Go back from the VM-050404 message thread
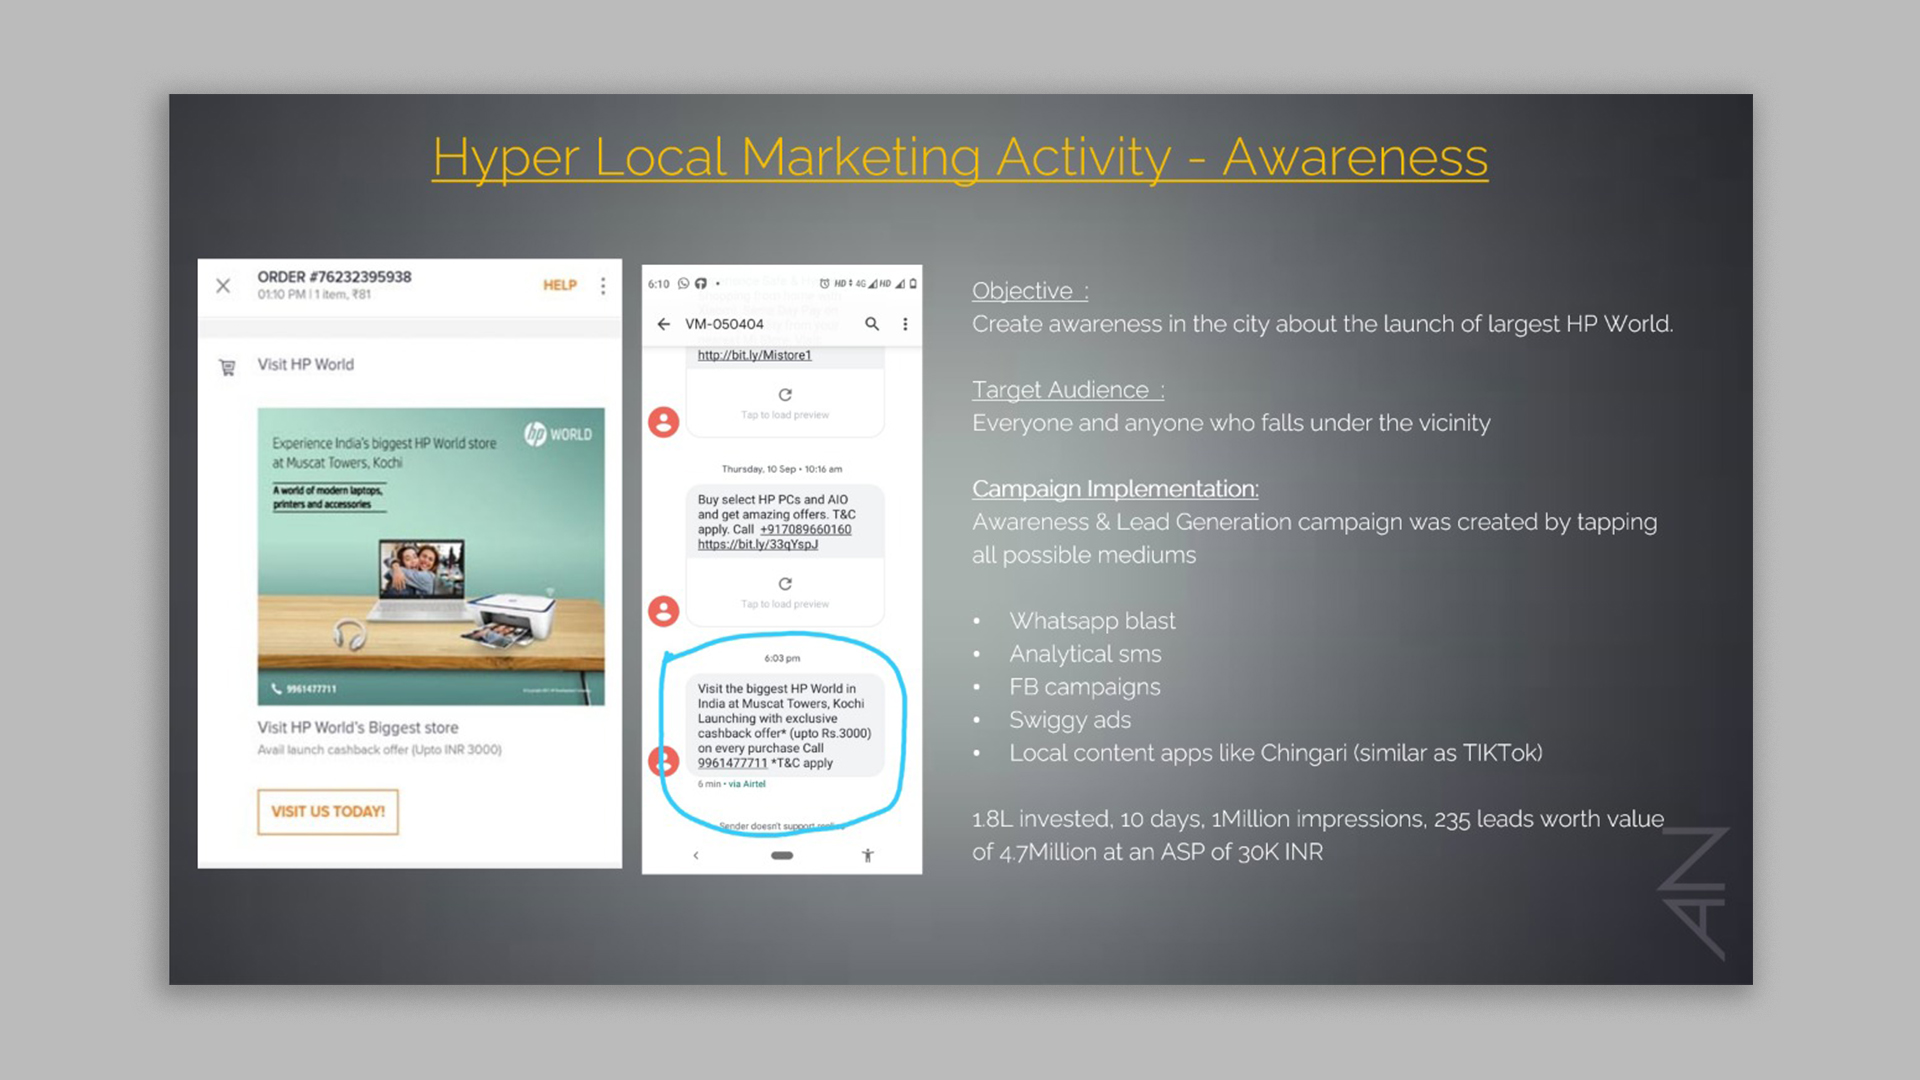1920x1080 pixels. [663, 324]
